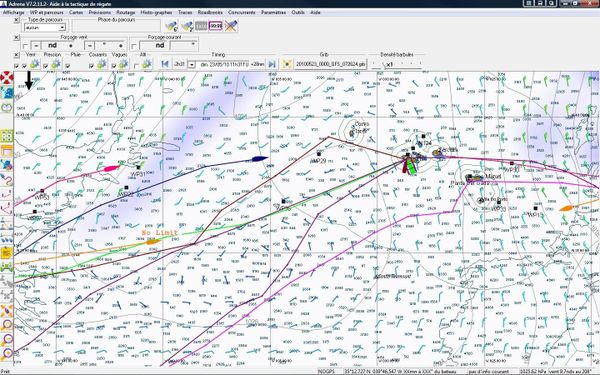Enable the Forçage courant checkbox
Screen dimensions: 600x375
tap(134, 46)
